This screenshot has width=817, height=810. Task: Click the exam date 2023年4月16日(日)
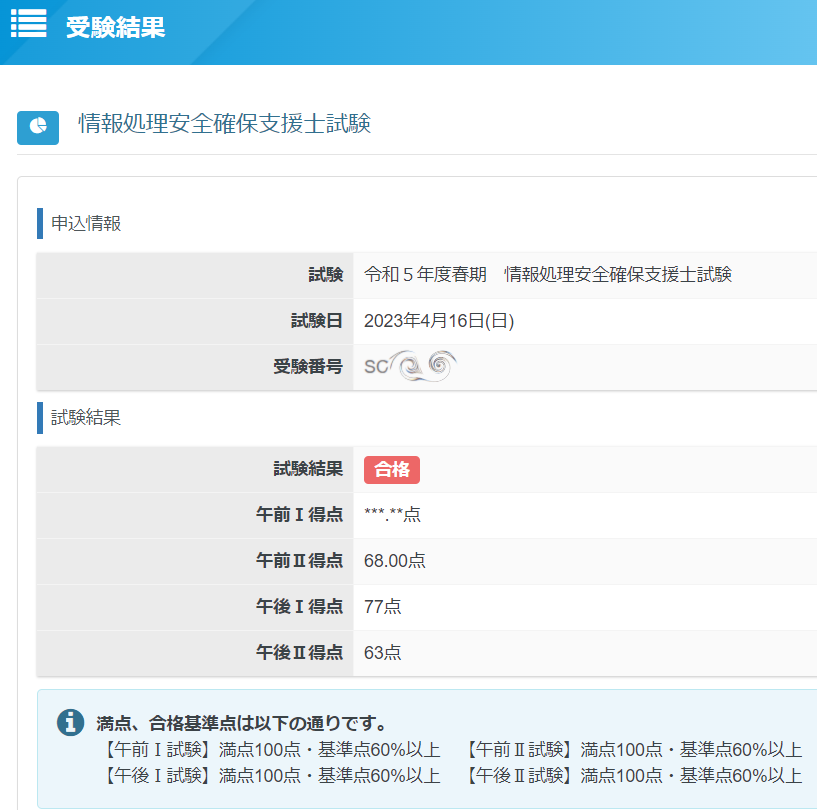[x=439, y=320]
